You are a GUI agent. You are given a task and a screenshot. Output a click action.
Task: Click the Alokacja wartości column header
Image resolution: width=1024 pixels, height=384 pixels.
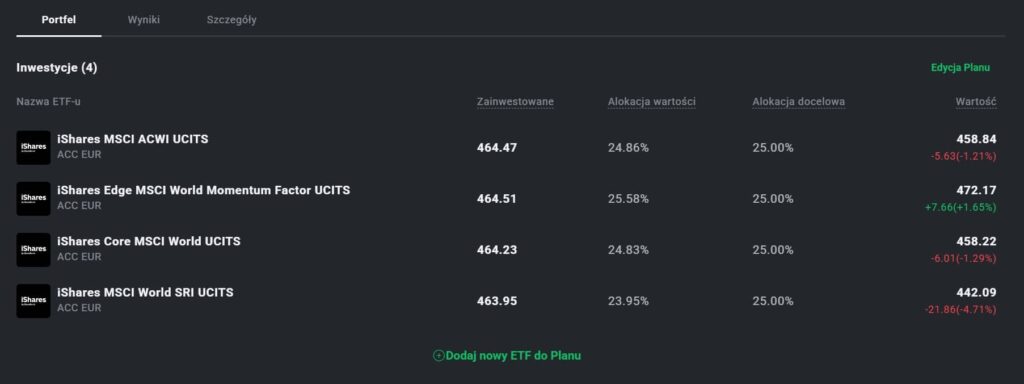point(652,102)
